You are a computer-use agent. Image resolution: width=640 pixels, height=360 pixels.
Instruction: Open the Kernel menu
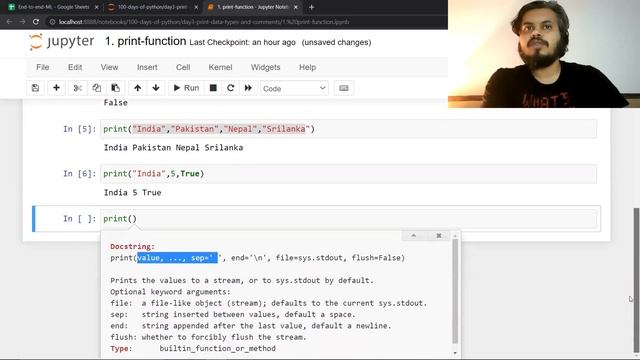220,67
